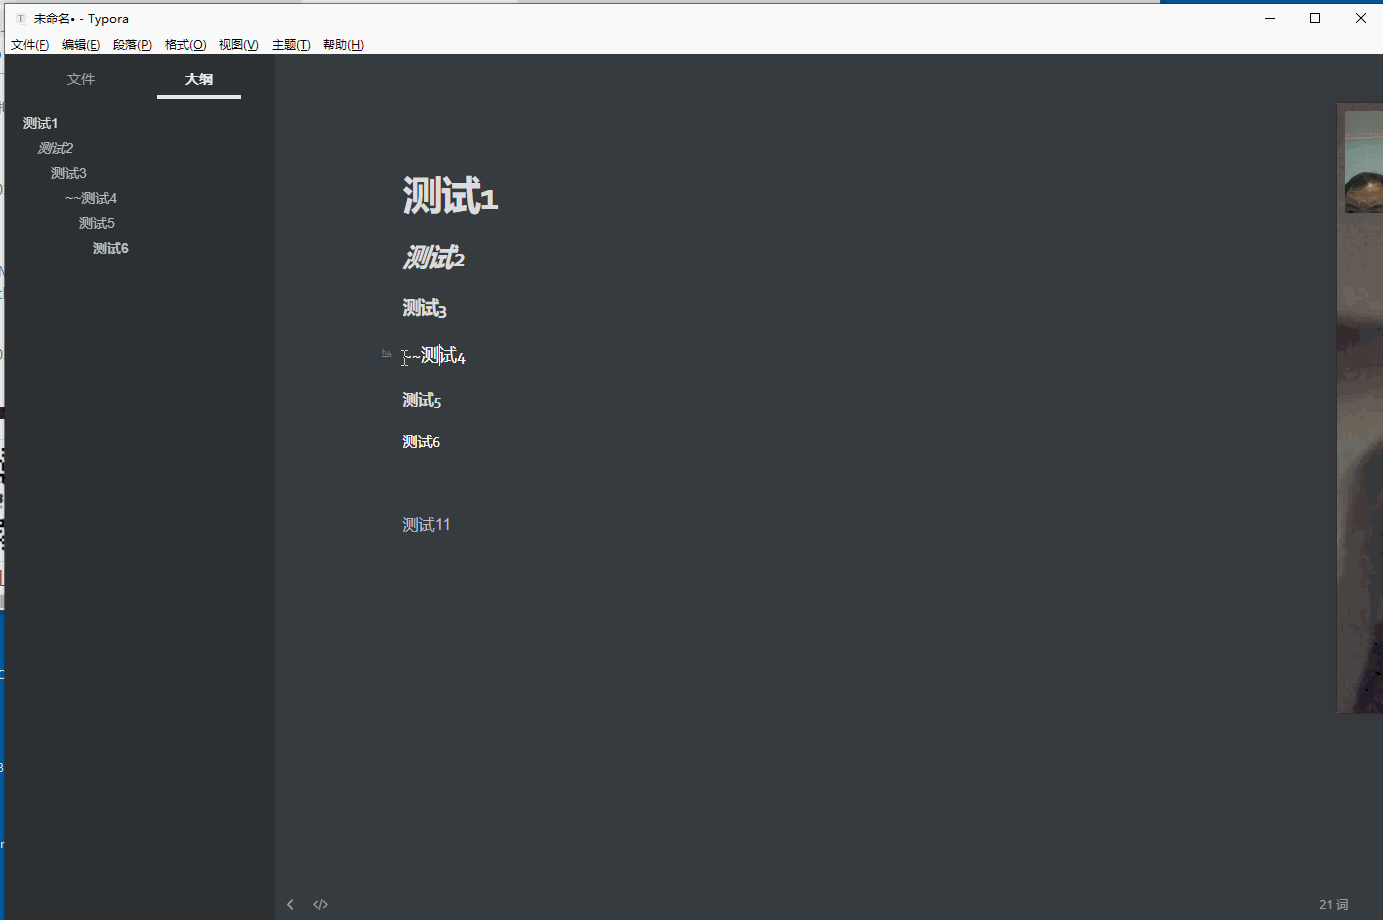The height and width of the screenshot is (920, 1383).
Task: Open the 段落(P) menu
Action: click(x=132, y=45)
